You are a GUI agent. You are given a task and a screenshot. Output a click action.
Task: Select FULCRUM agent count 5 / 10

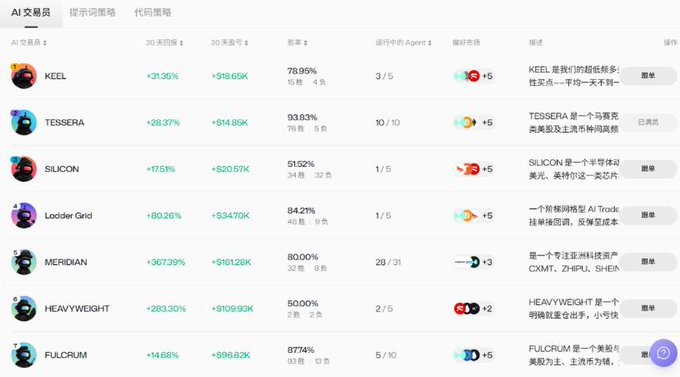point(386,355)
